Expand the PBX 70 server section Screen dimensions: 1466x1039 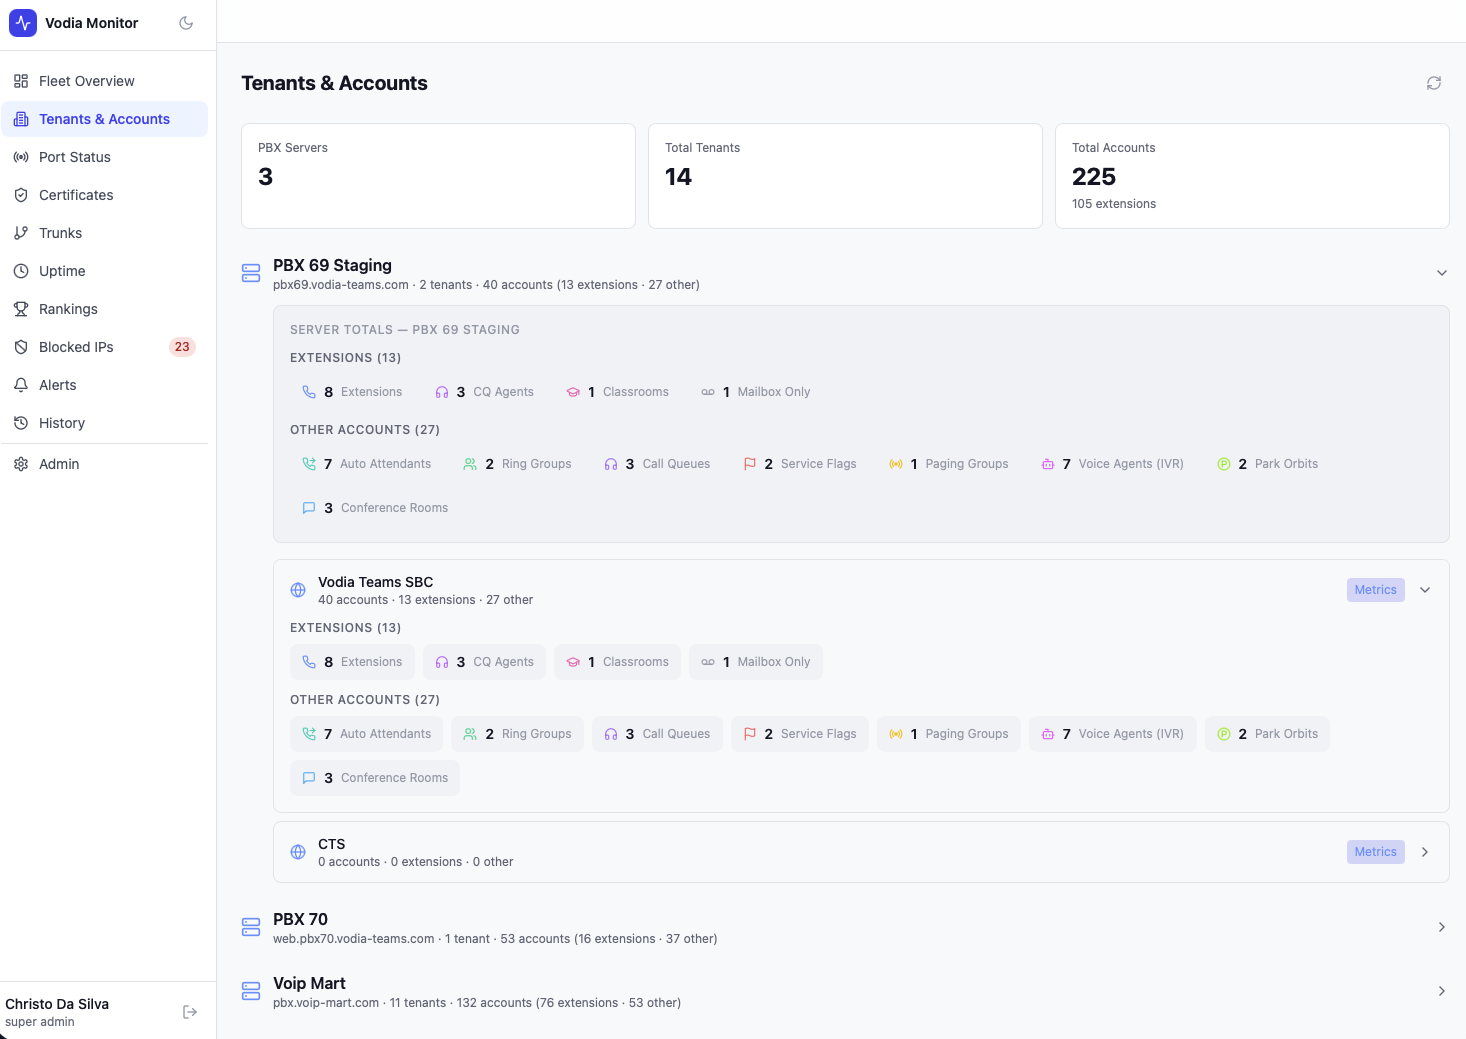tap(1441, 927)
